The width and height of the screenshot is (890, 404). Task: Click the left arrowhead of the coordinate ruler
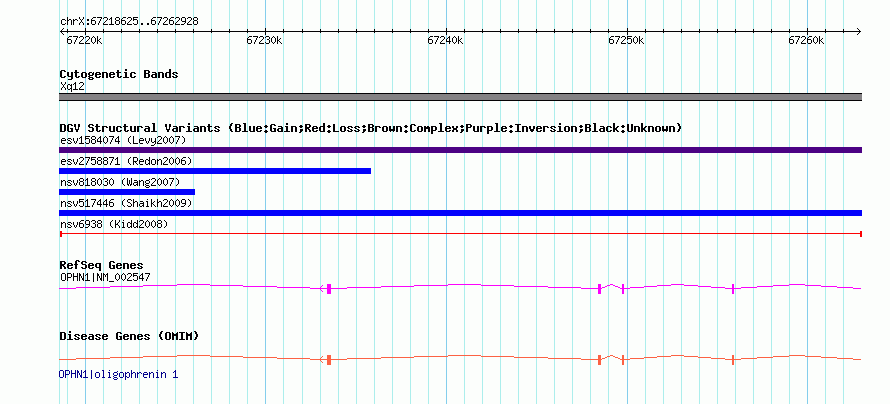pos(62,31)
